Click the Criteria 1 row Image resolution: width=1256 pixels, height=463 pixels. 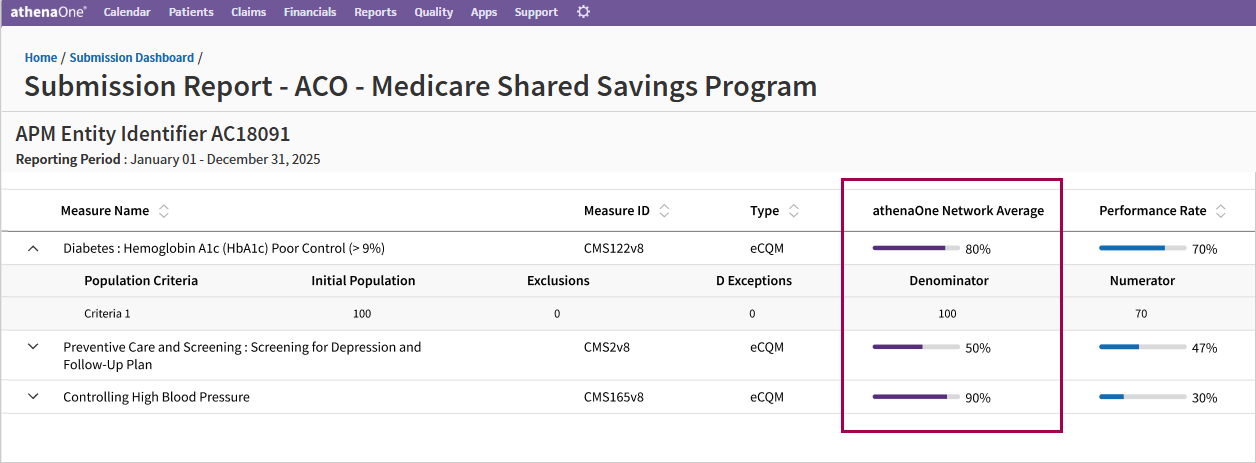point(107,314)
